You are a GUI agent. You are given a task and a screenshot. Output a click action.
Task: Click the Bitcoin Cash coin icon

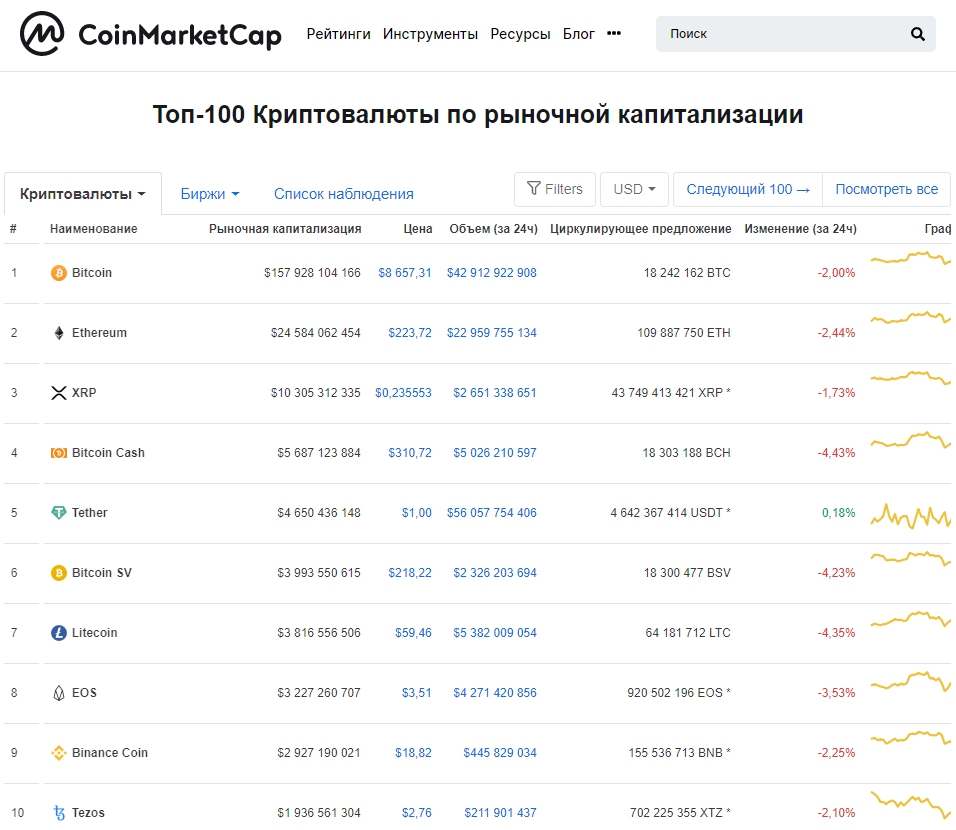[x=58, y=452]
